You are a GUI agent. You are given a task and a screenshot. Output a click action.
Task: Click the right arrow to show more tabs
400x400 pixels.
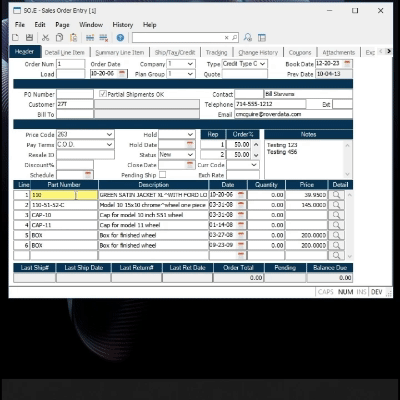[389, 51]
